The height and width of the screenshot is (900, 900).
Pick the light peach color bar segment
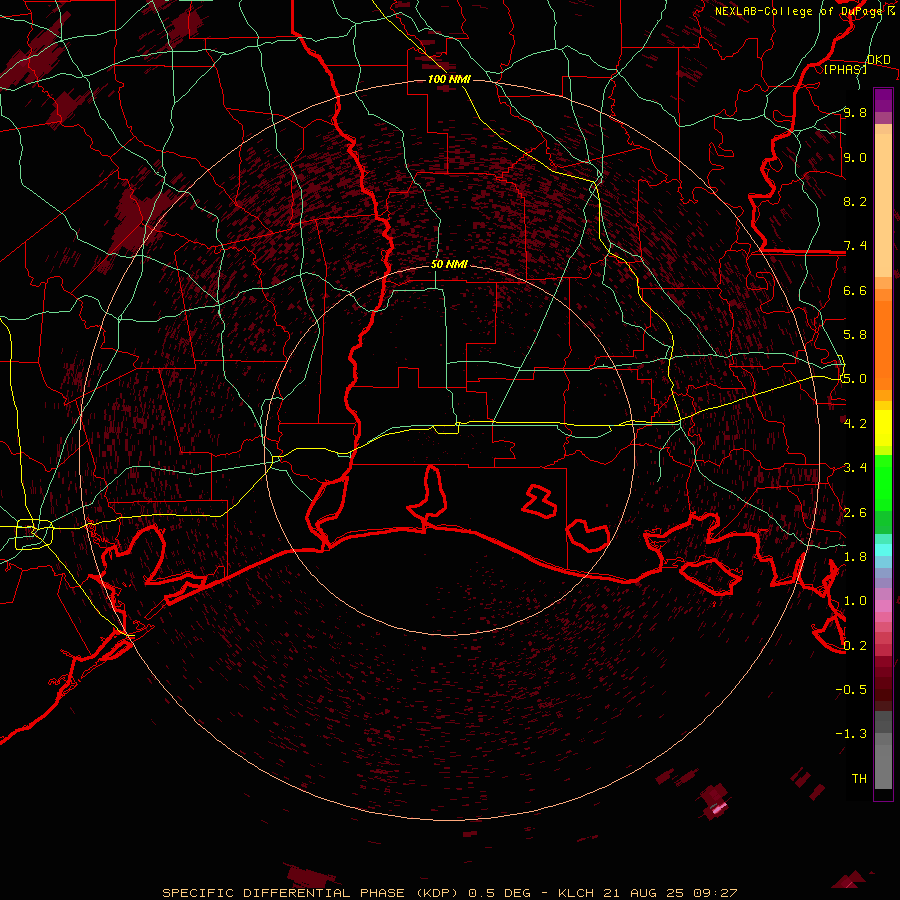point(883,205)
